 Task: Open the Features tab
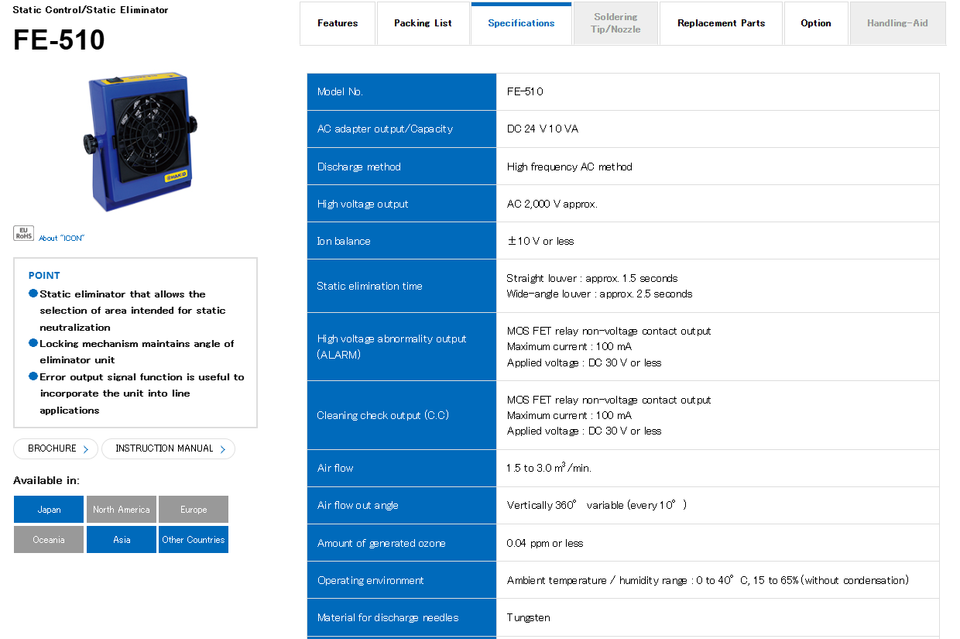click(x=337, y=23)
